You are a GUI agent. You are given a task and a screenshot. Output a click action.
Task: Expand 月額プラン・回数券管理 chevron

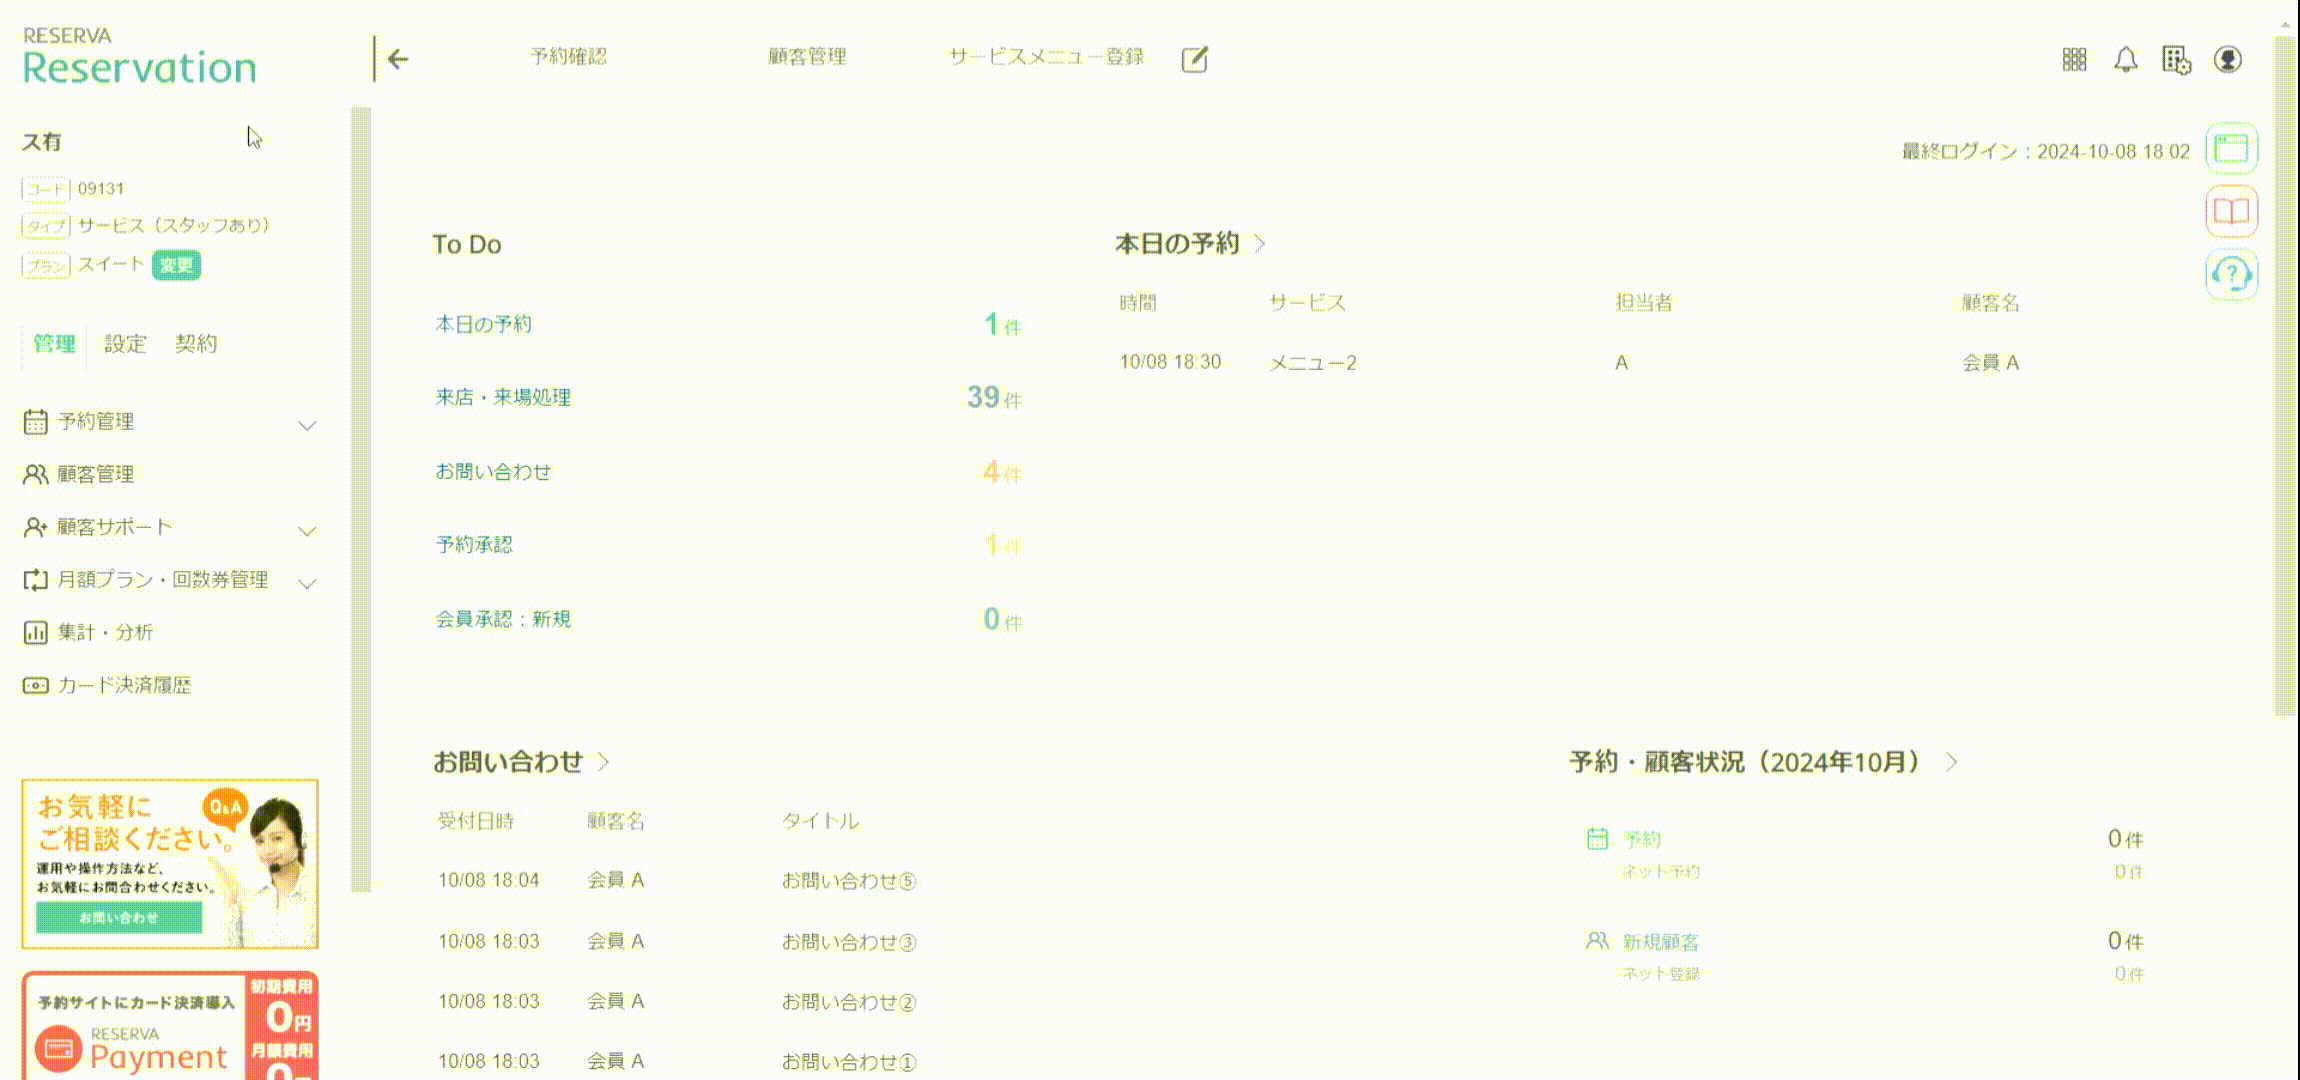click(x=307, y=583)
